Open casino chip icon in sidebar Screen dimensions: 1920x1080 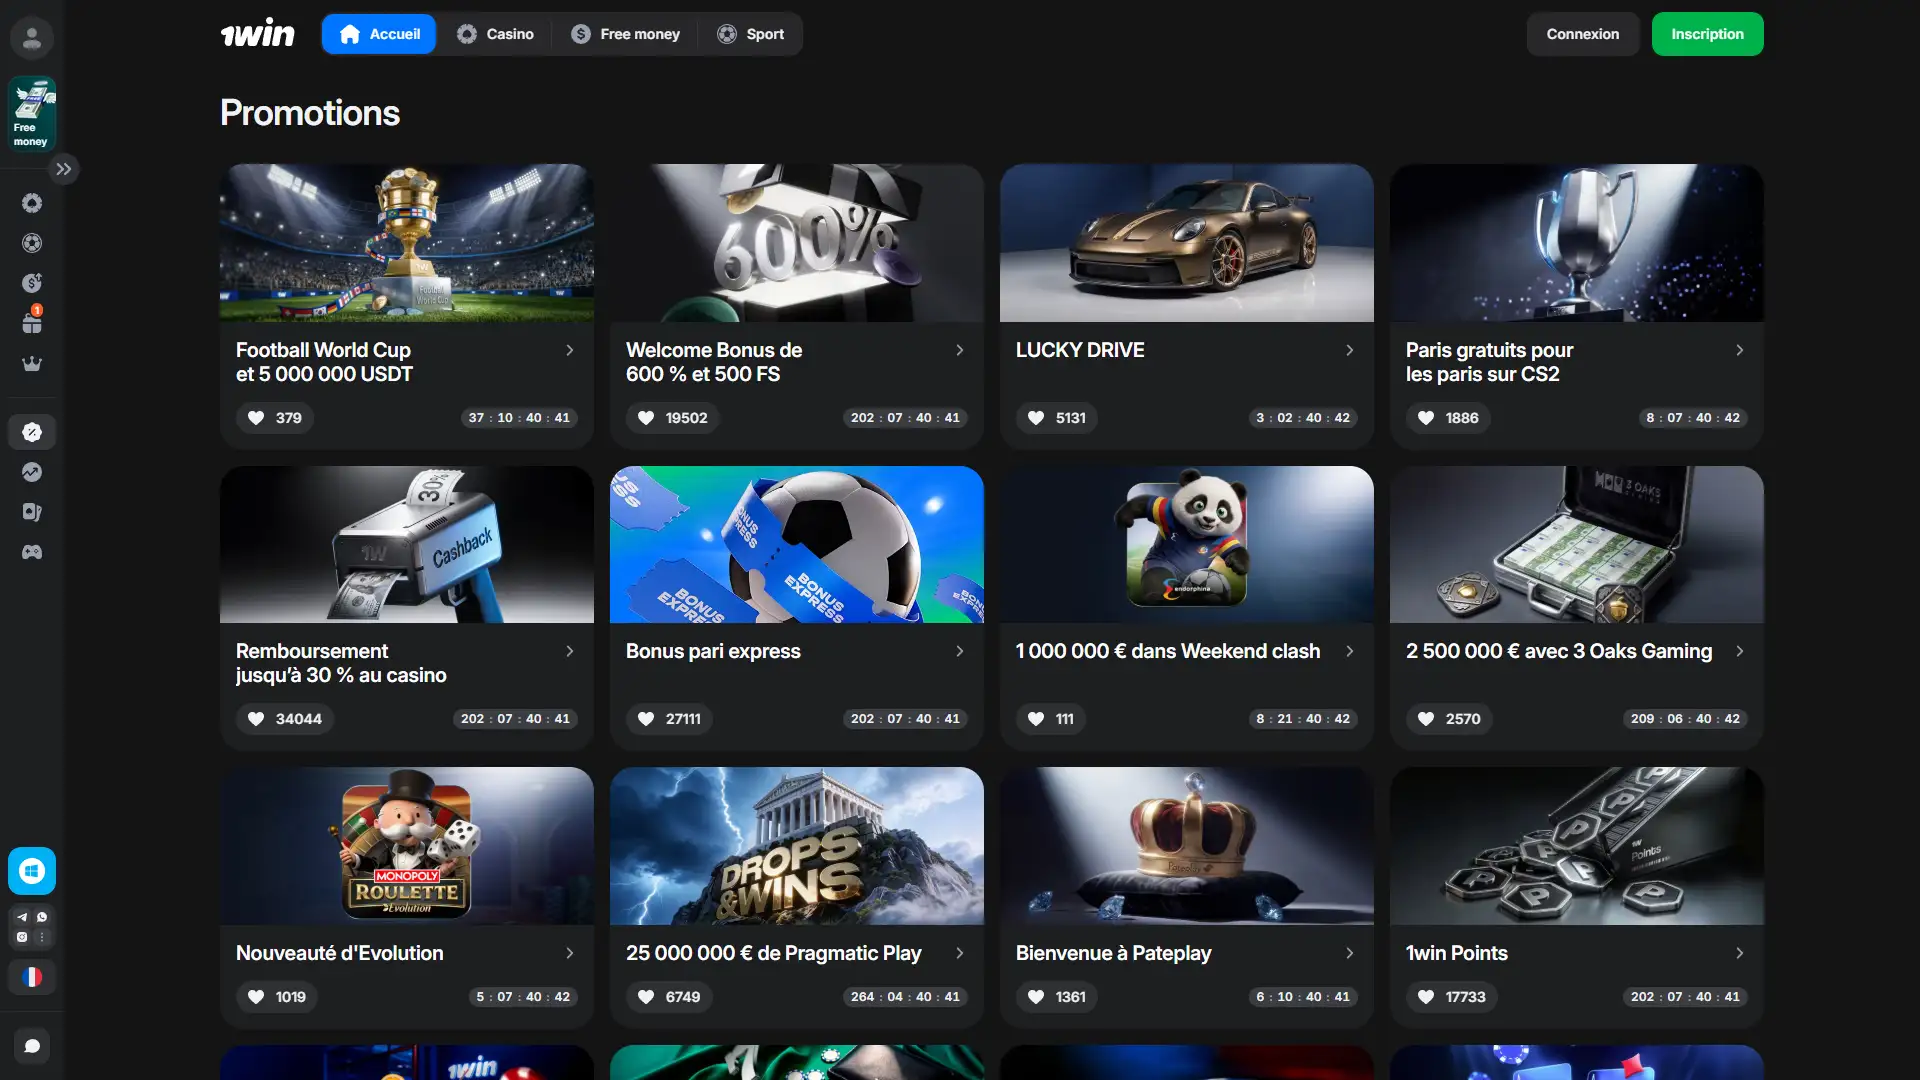tap(32, 203)
